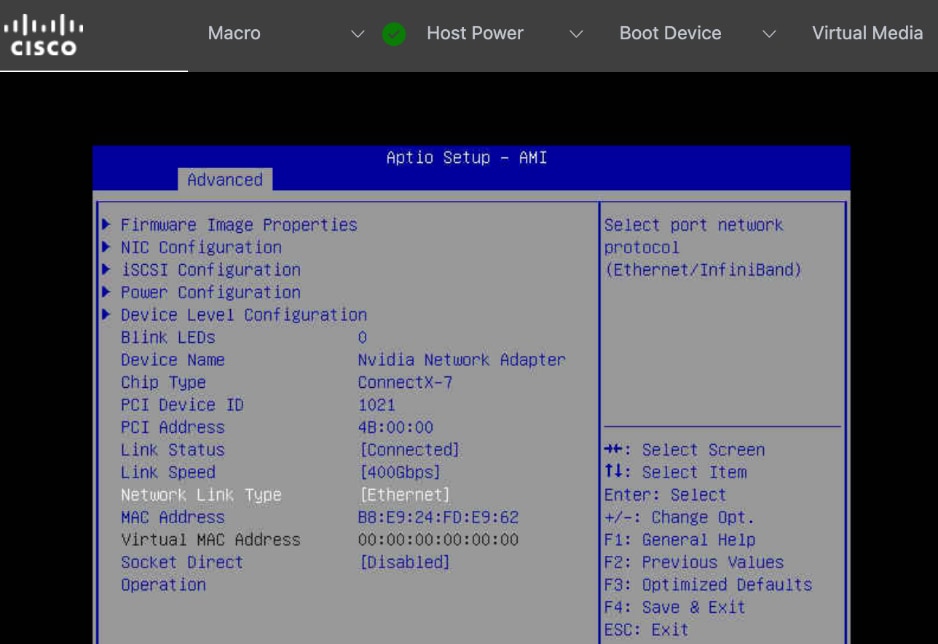Expand the Device Level Configuration entry
The image size is (938, 644).
click(x=243, y=314)
